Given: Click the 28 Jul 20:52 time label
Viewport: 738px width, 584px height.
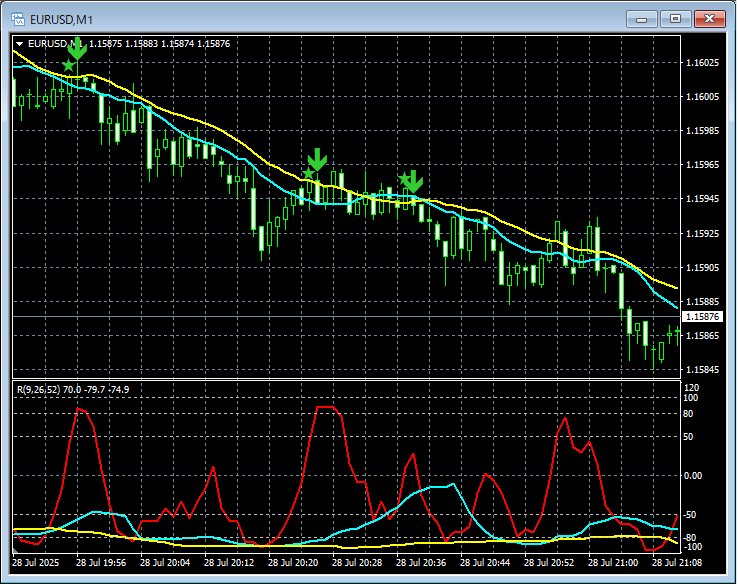Looking at the screenshot, I should click(549, 563).
